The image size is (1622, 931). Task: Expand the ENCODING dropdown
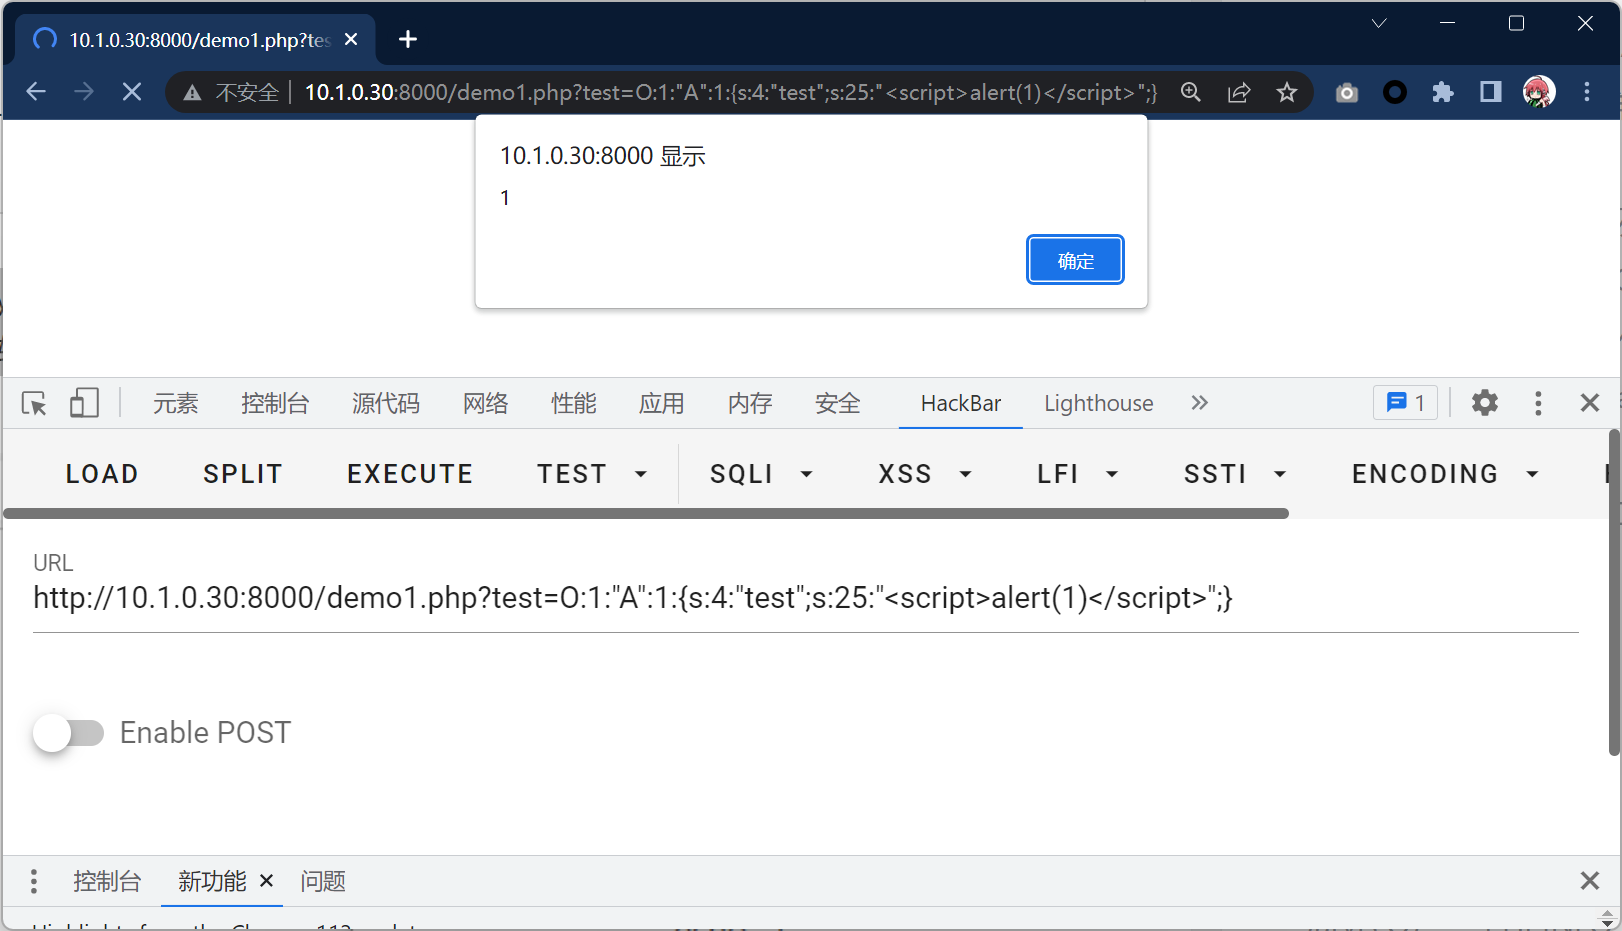[x=1444, y=474]
